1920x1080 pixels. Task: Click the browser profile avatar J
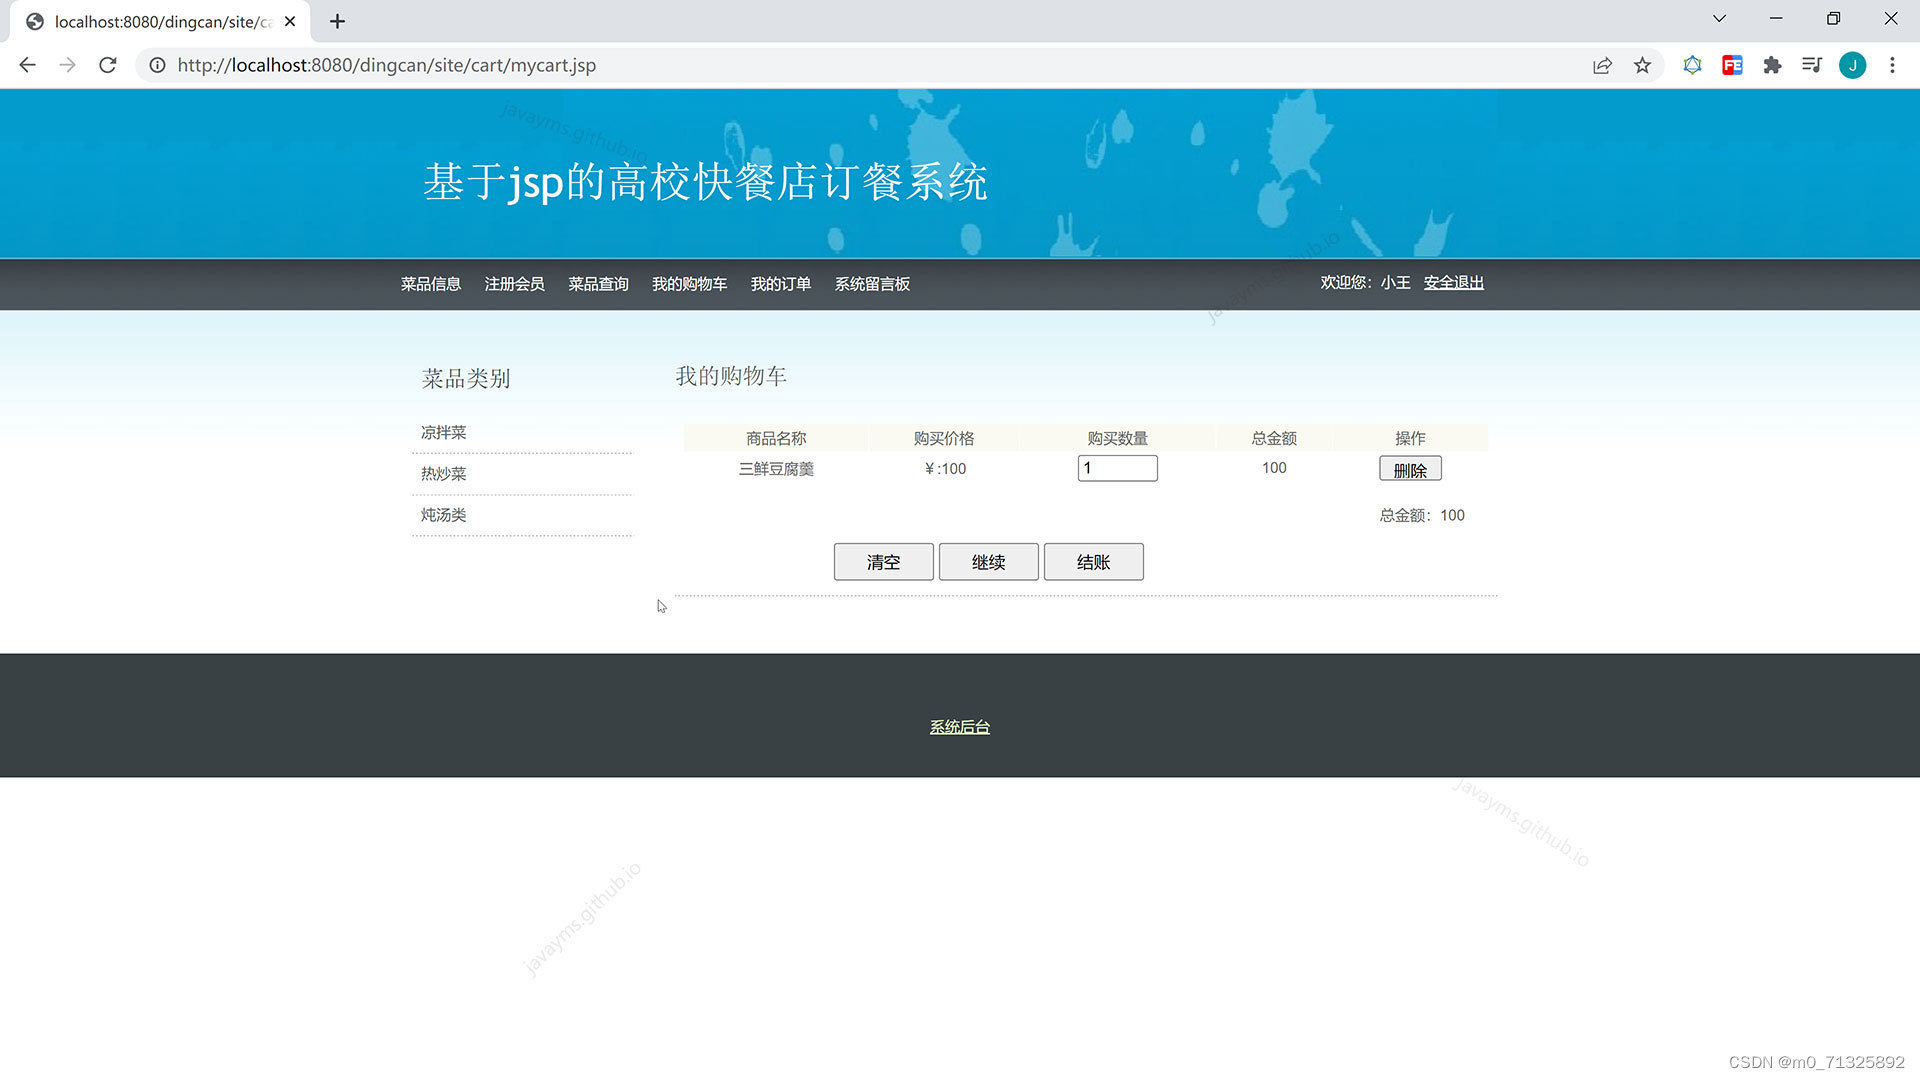[x=1853, y=65]
